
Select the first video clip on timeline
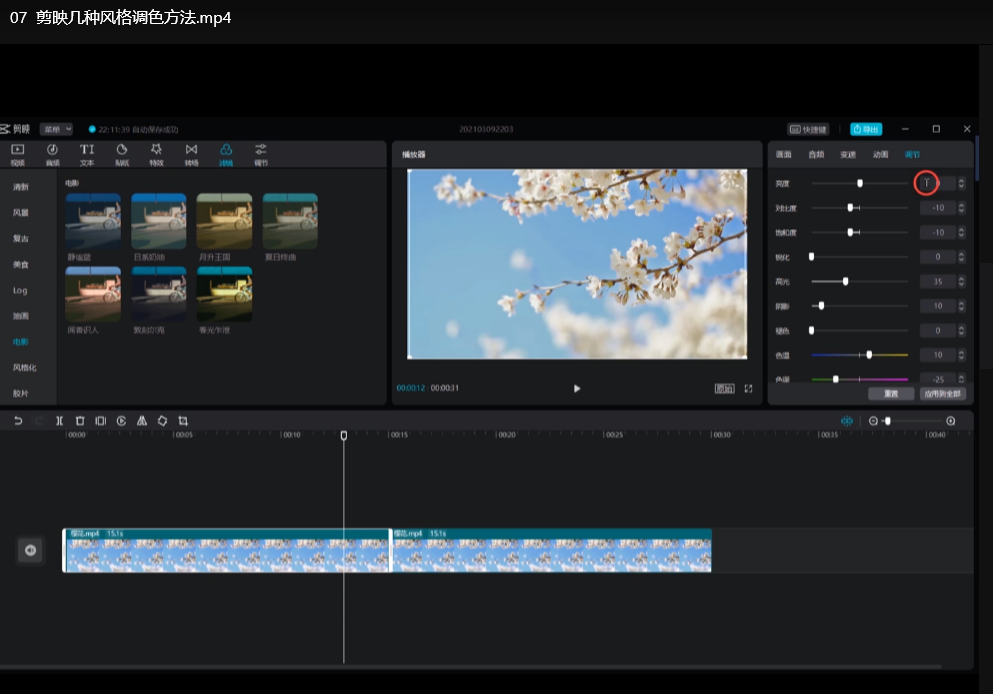227,550
